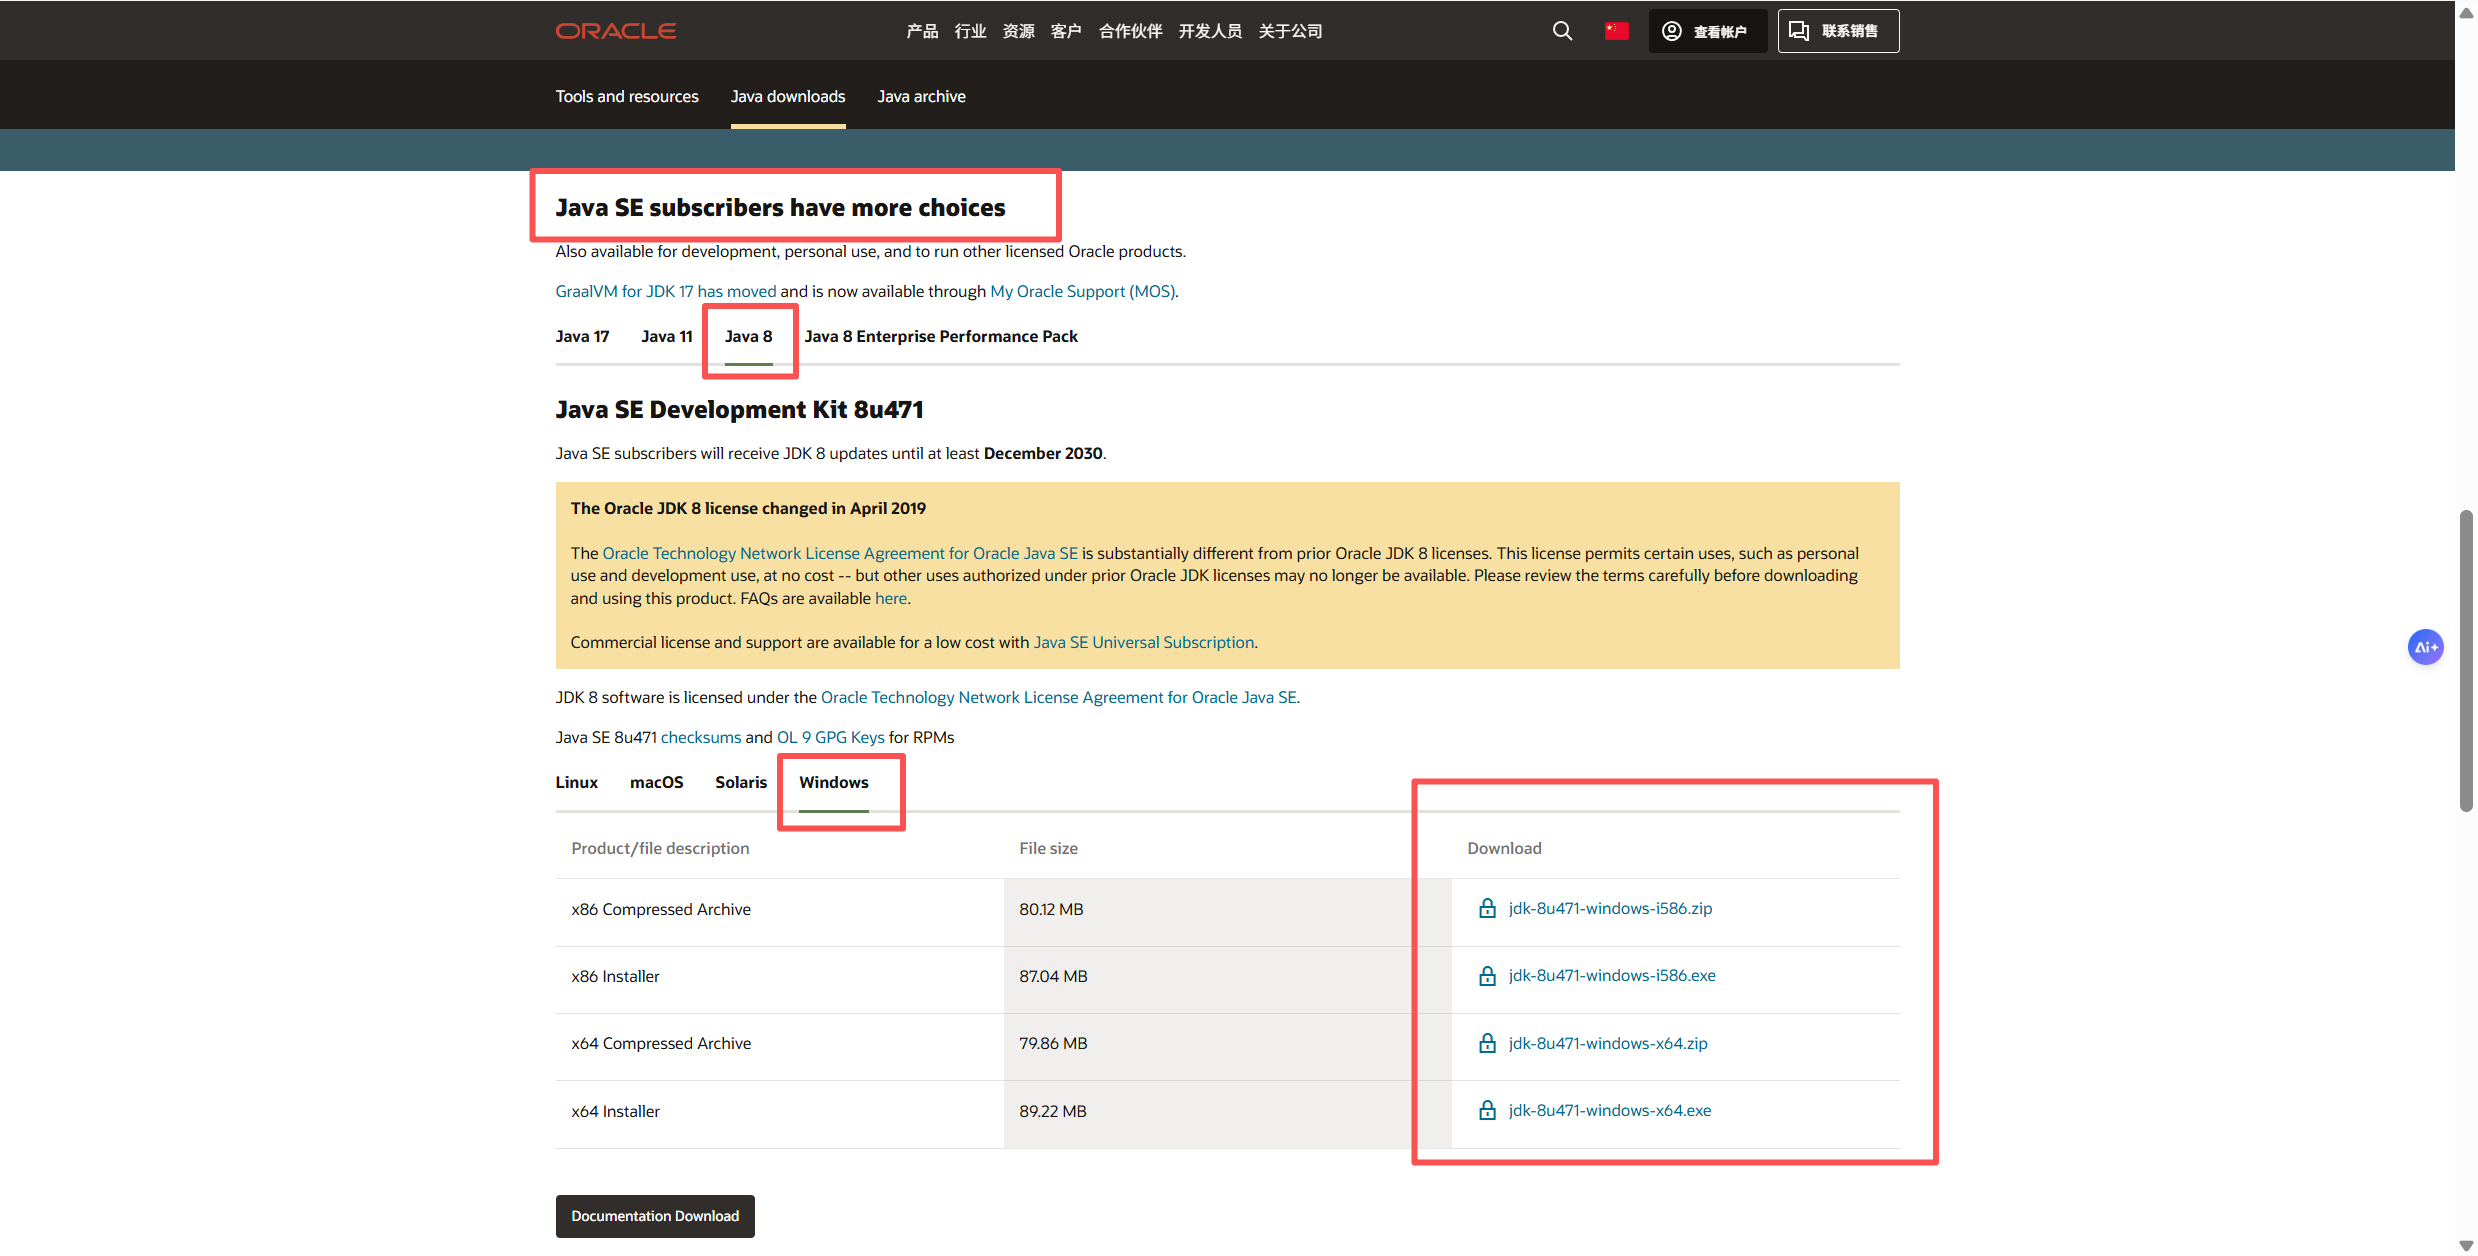This screenshot has height=1256, width=2478.
Task: Click the search magnifier icon
Action: coord(1562,31)
